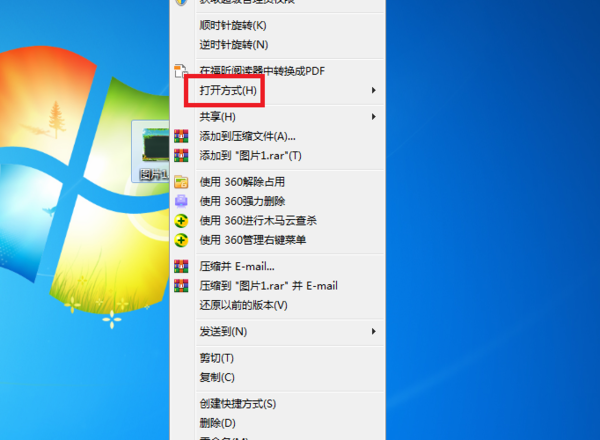Choose 删除(D) from context menu

point(217,423)
